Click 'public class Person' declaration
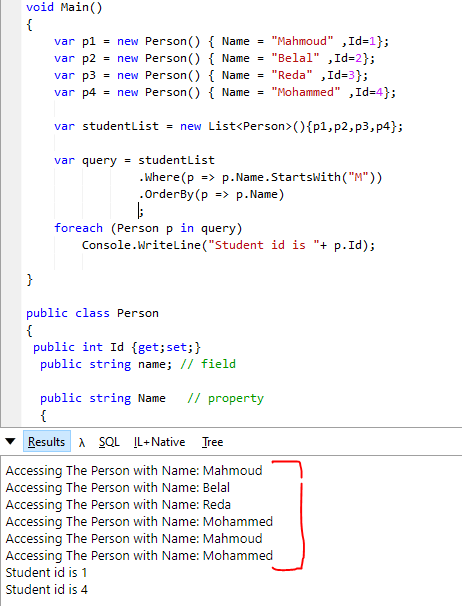 click(x=92, y=313)
